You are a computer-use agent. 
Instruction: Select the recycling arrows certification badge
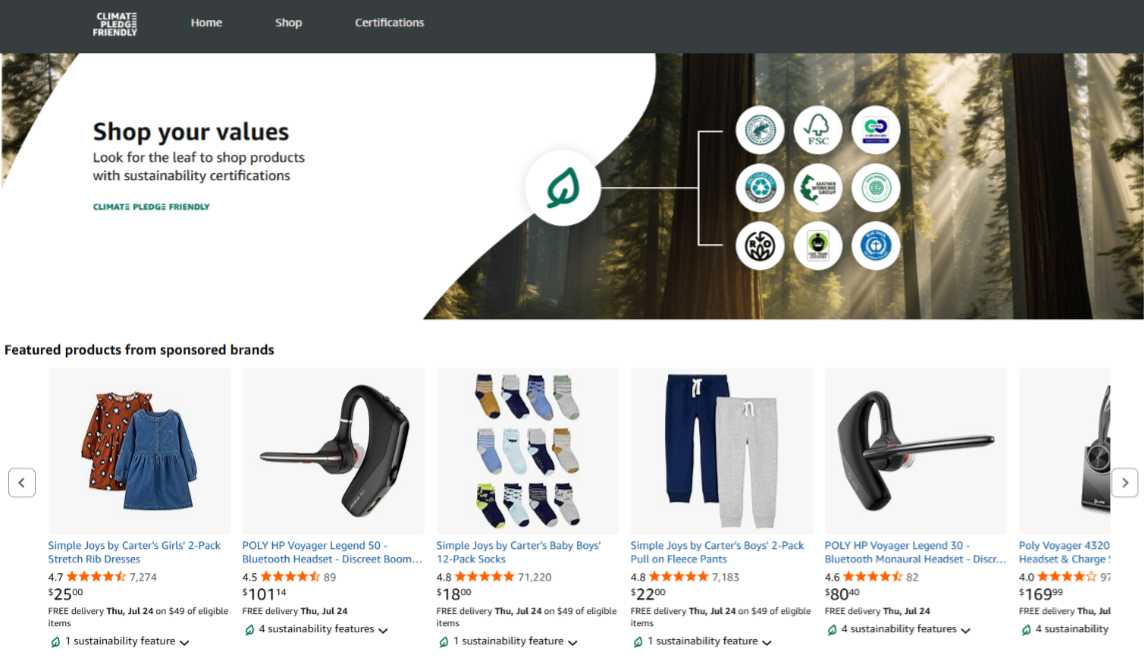760,187
